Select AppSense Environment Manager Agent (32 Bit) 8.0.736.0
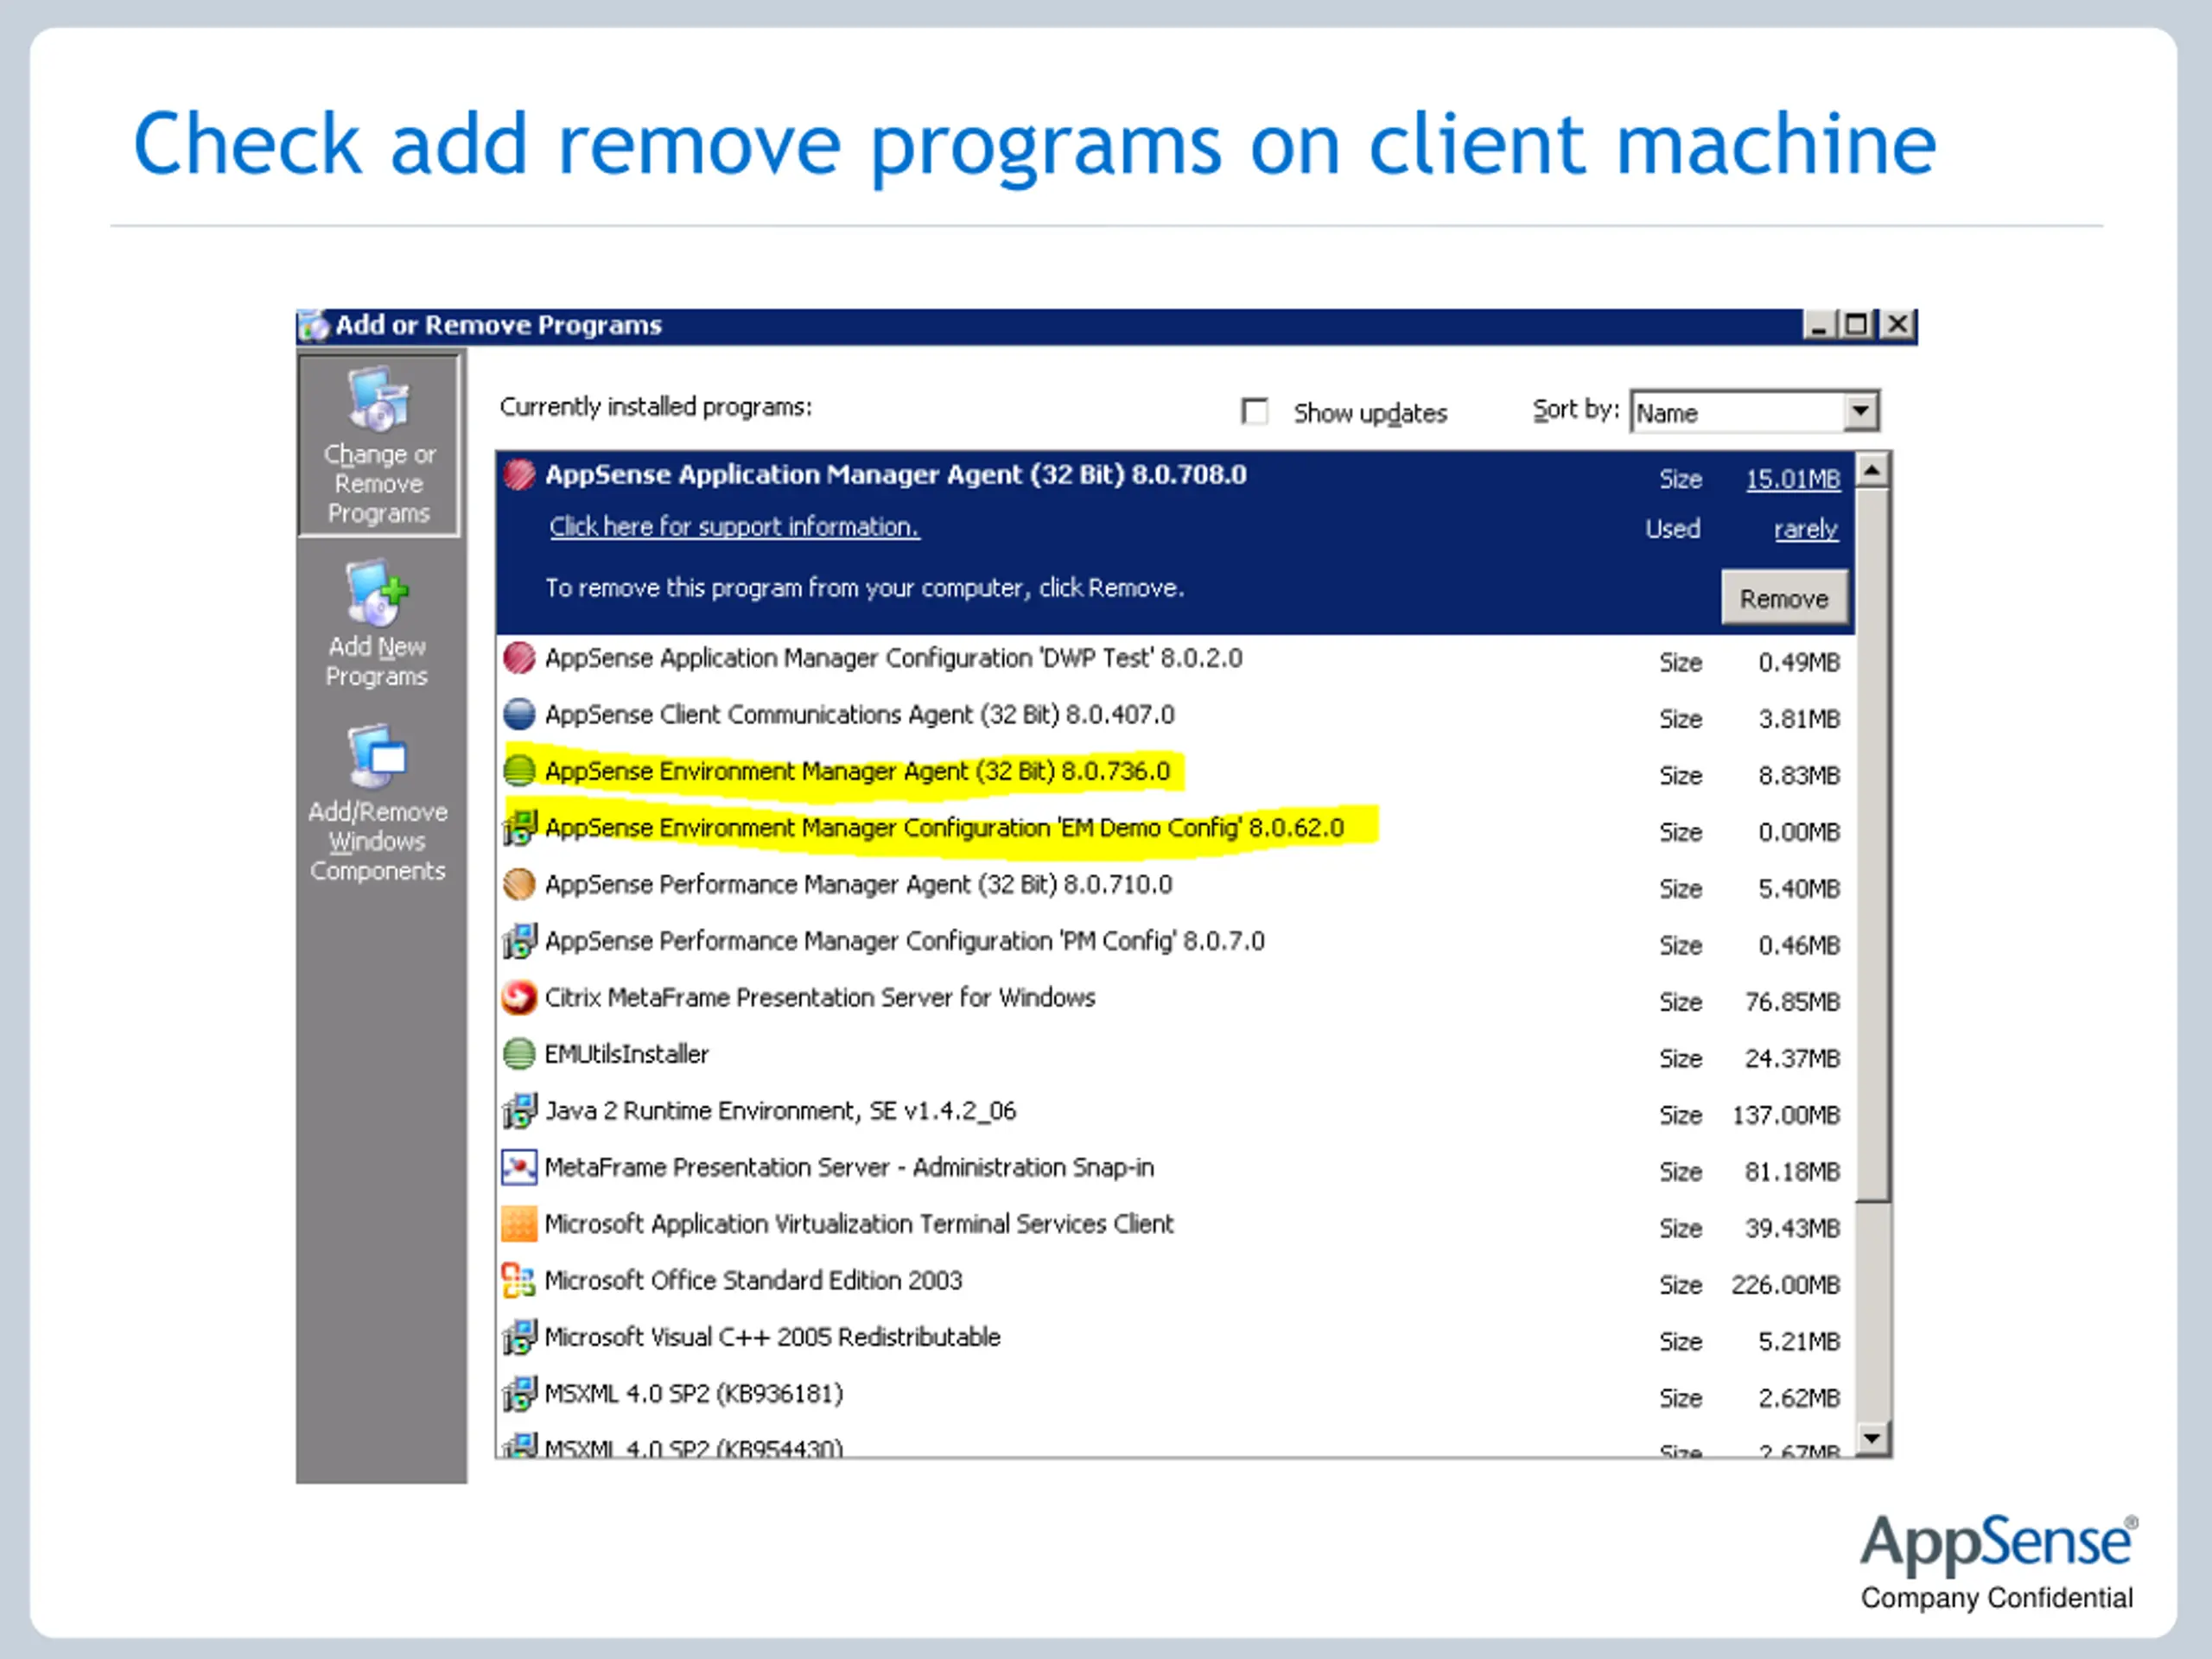The image size is (2212, 1659). pos(1176,773)
